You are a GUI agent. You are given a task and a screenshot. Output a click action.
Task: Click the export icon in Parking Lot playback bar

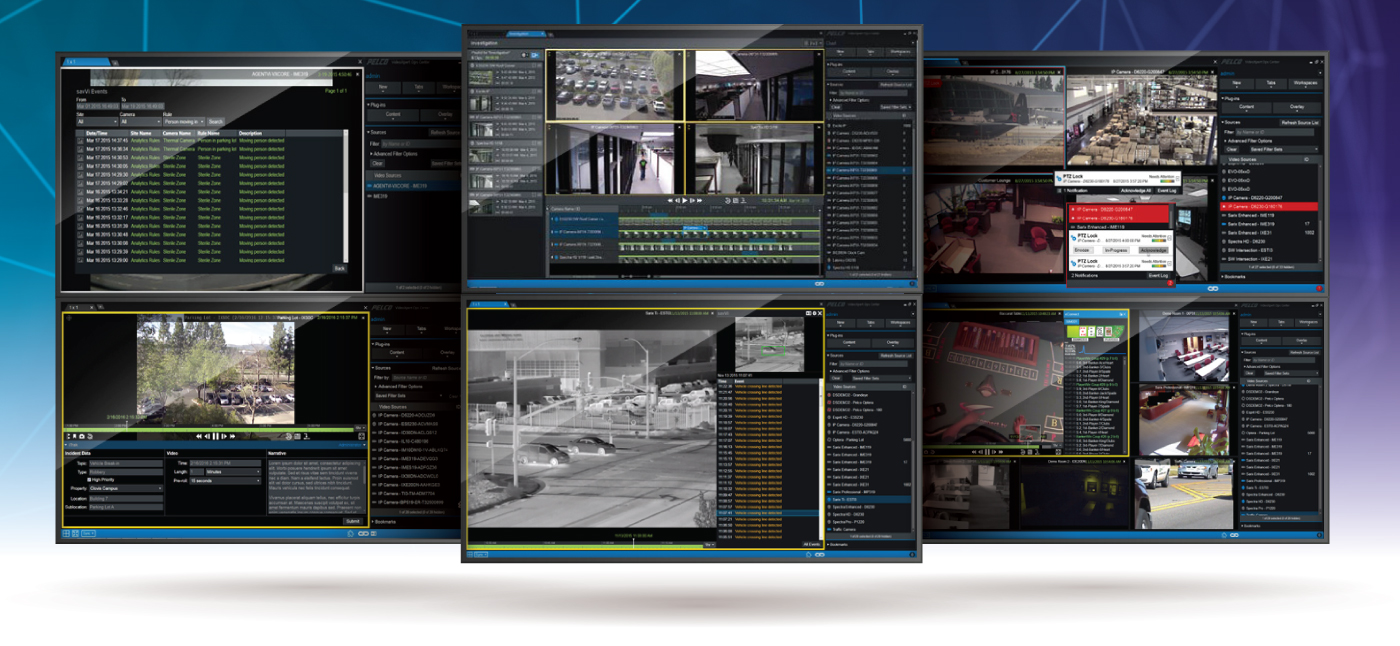306,436
